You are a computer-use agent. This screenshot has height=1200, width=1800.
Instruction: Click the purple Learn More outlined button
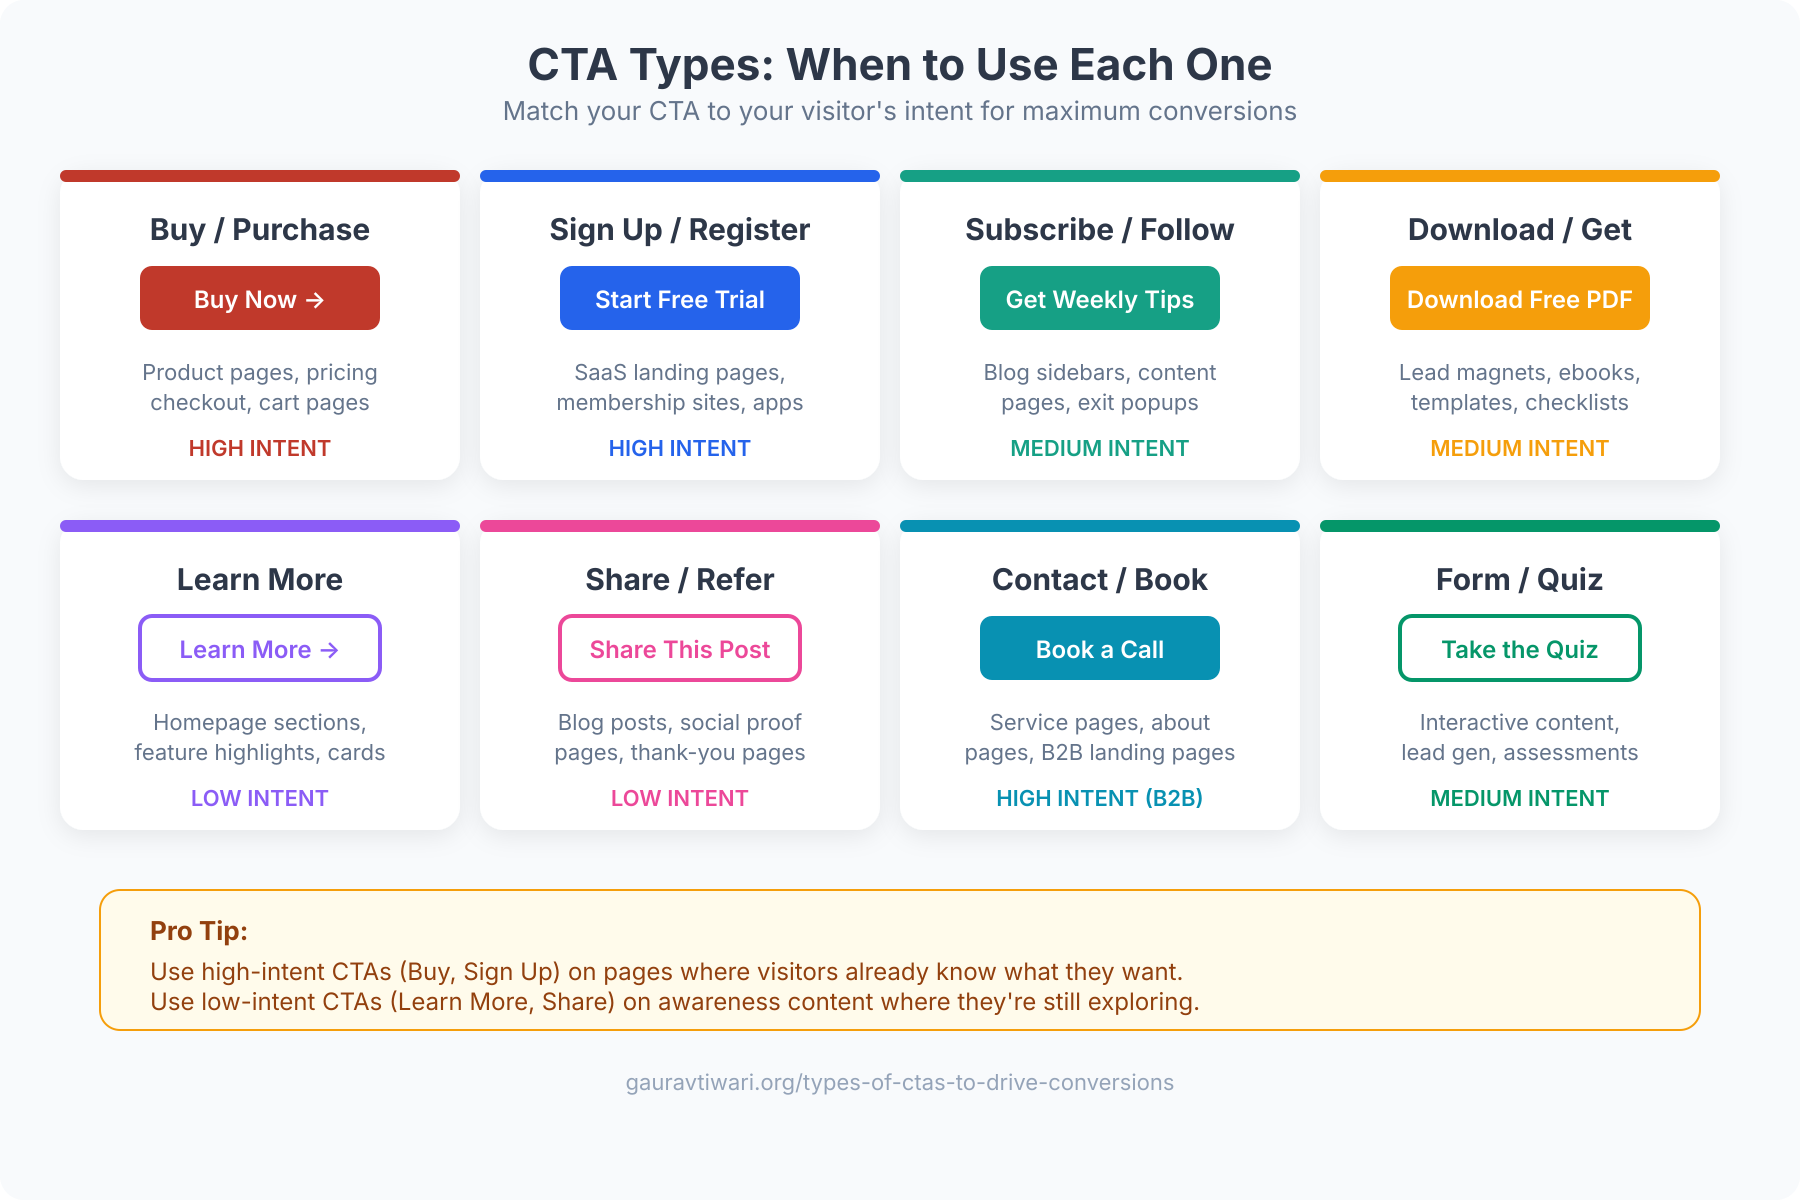pos(260,648)
